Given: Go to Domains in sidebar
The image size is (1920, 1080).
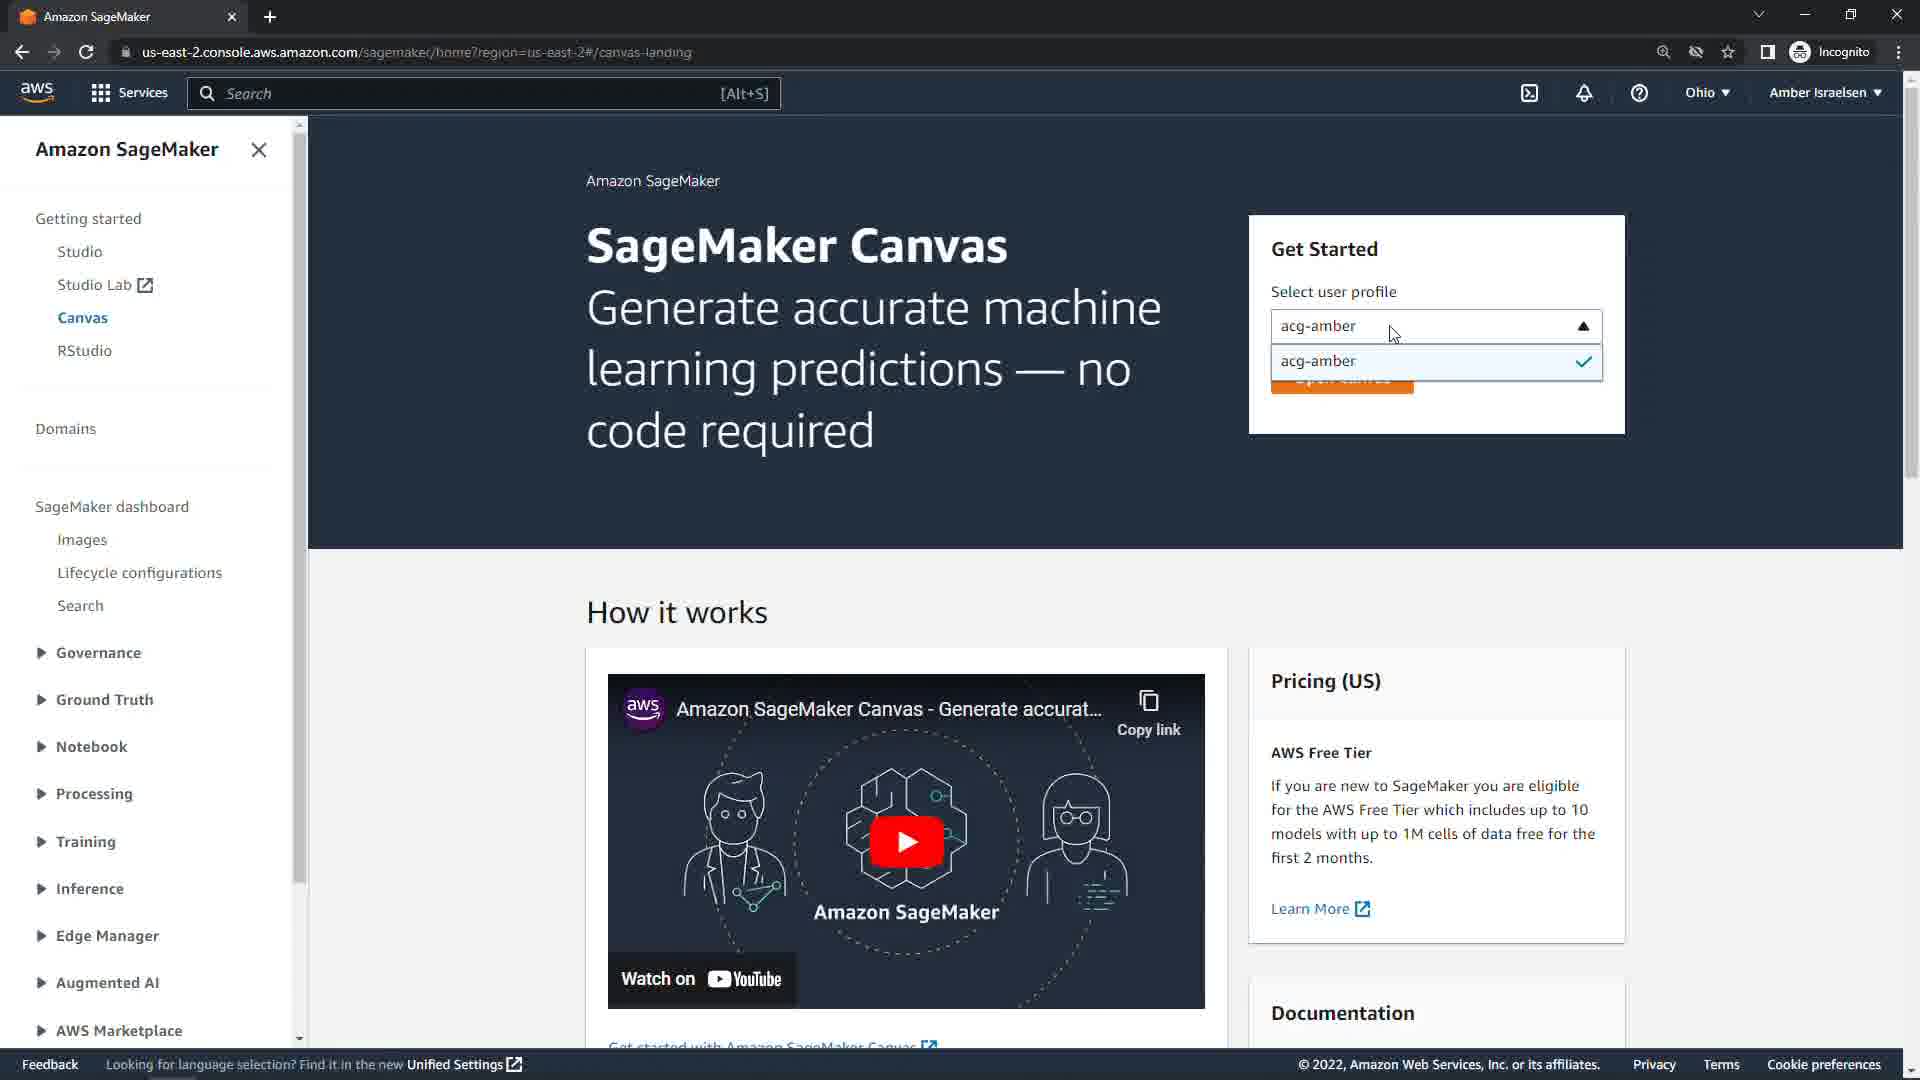Looking at the screenshot, I should point(66,429).
